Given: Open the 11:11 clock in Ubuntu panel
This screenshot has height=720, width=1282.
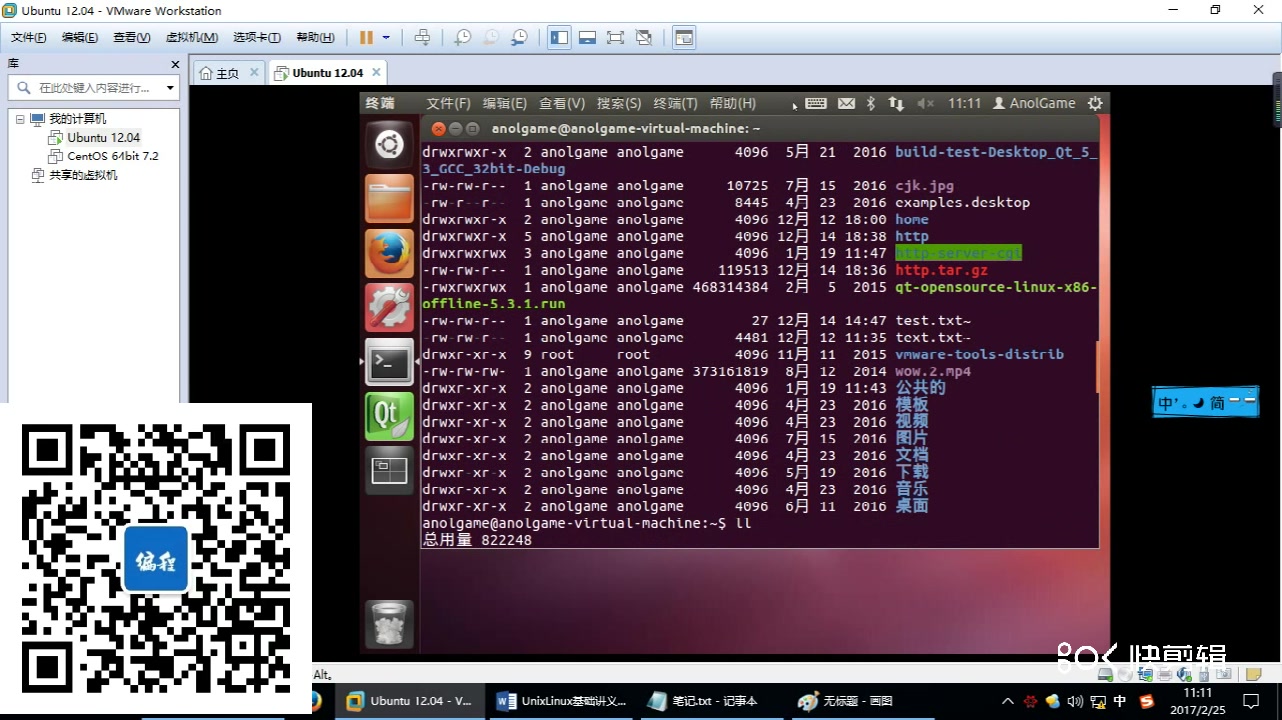Looking at the screenshot, I should coord(964,103).
